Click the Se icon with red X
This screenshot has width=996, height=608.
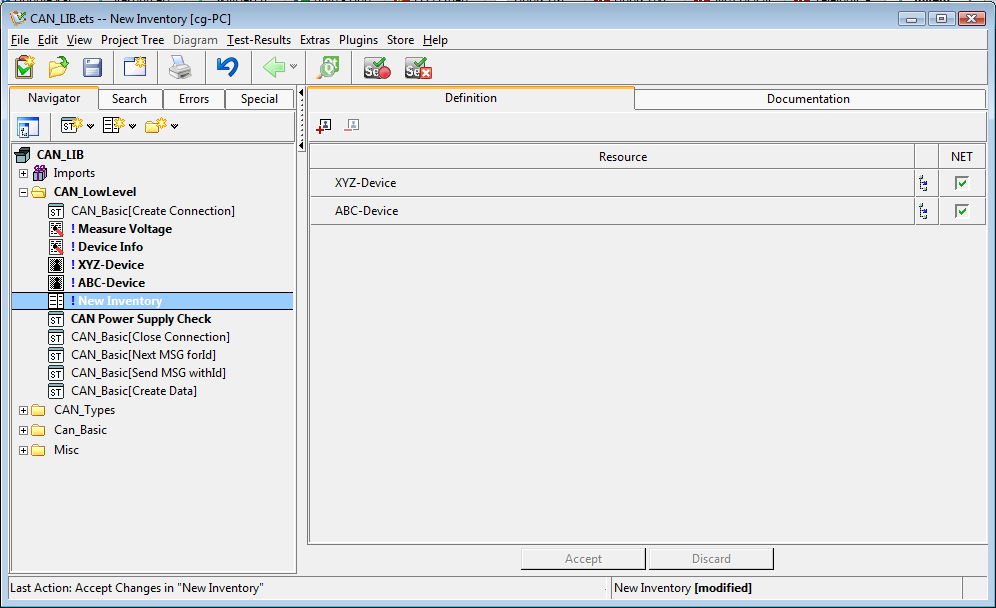[x=417, y=67]
